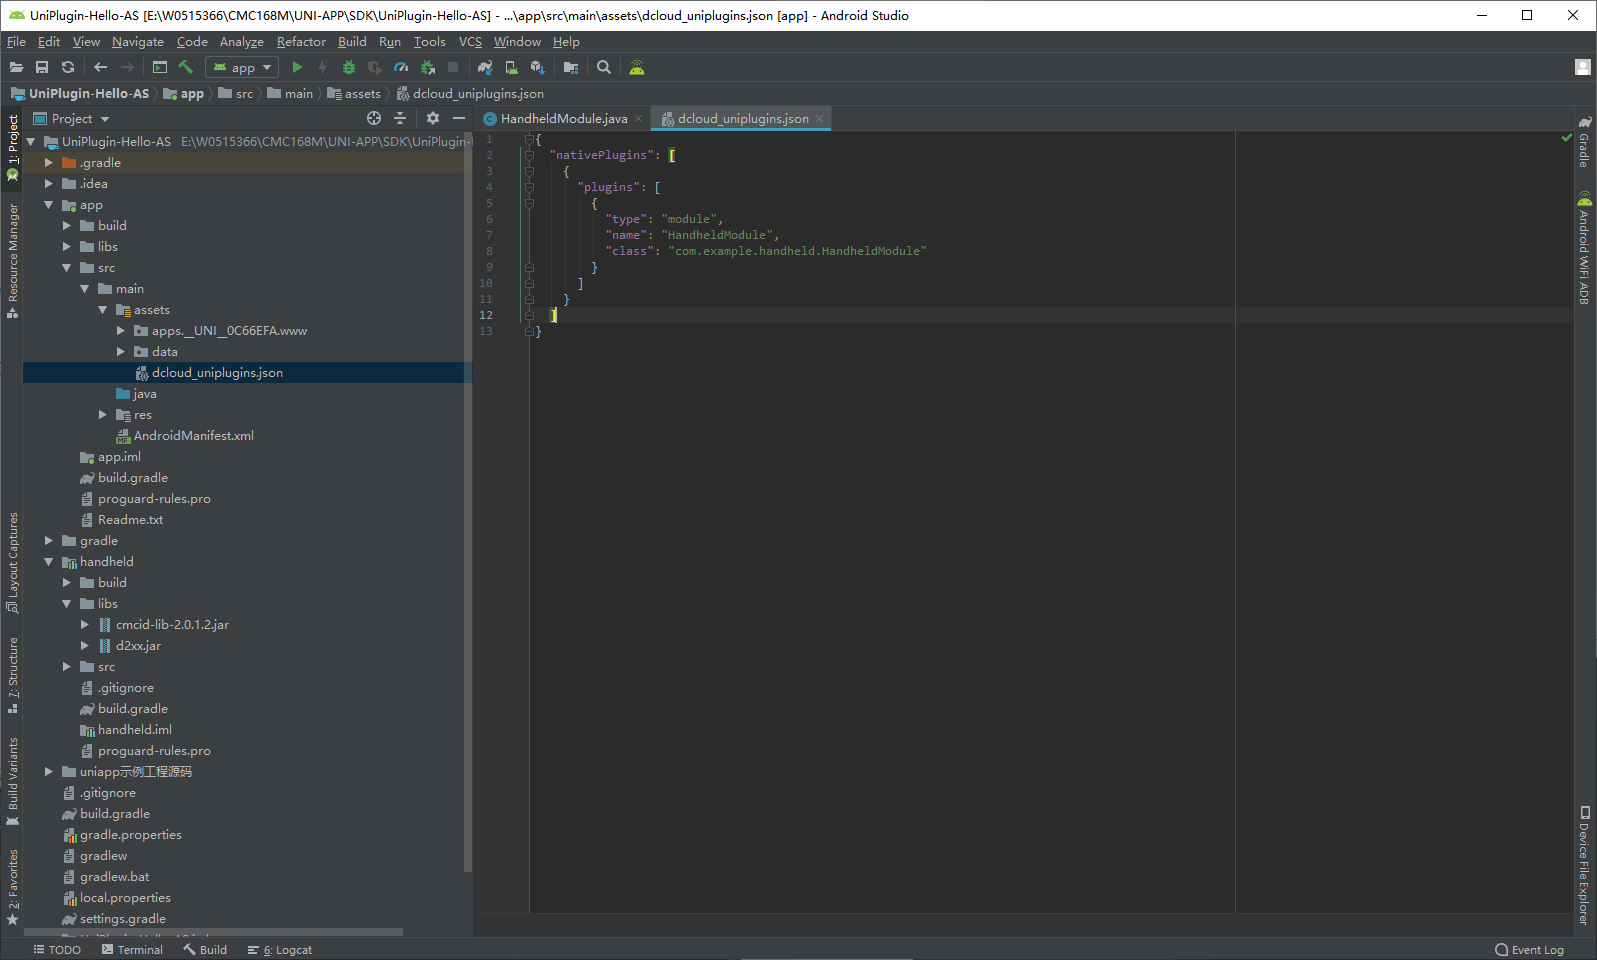This screenshot has height=960, width=1597.
Task: Toggle the Build Variants tool window
Action: pyautogui.click(x=12, y=781)
